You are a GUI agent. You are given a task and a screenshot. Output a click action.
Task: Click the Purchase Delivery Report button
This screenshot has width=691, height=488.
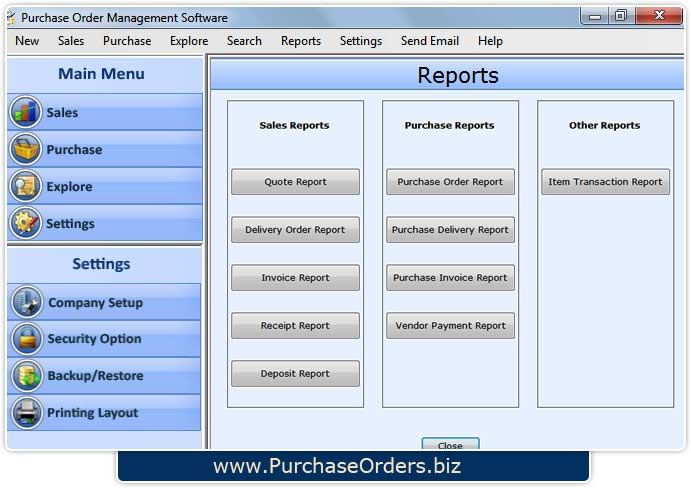(450, 230)
